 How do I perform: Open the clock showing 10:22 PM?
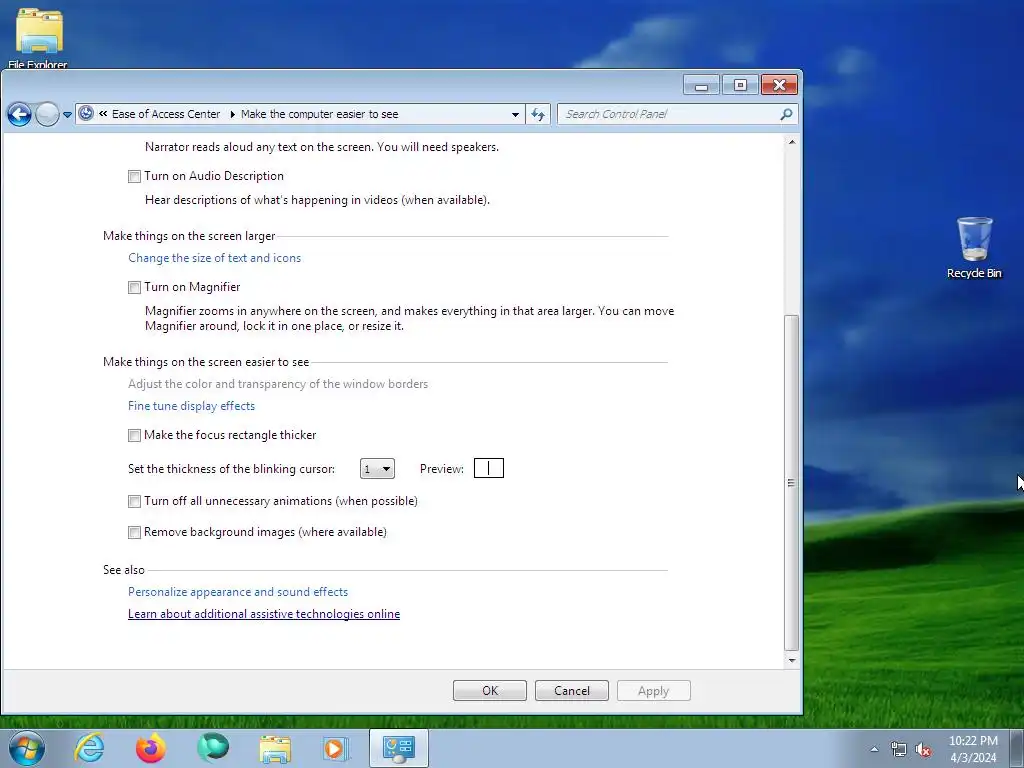[x=973, y=749]
